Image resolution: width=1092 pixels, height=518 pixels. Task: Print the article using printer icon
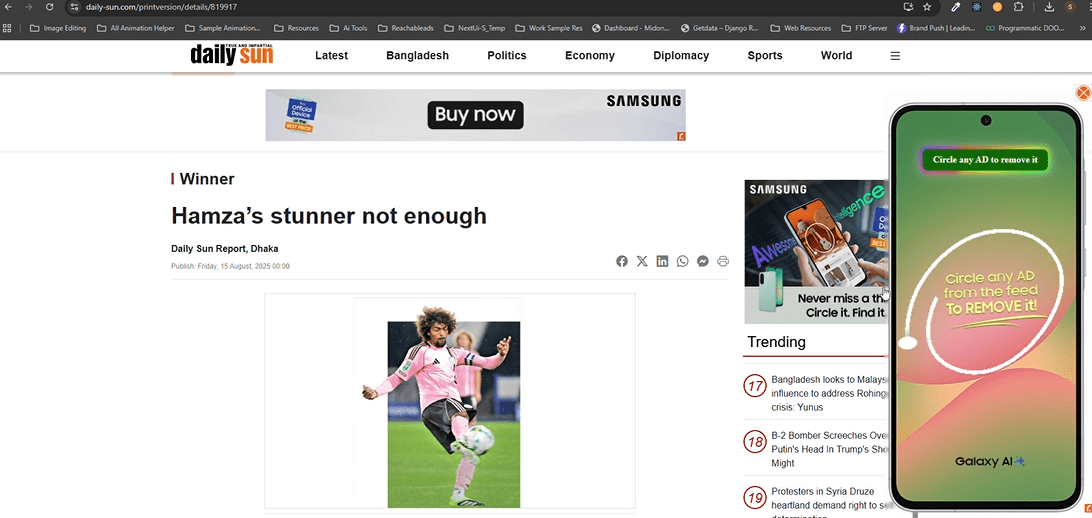(x=723, y=261)
